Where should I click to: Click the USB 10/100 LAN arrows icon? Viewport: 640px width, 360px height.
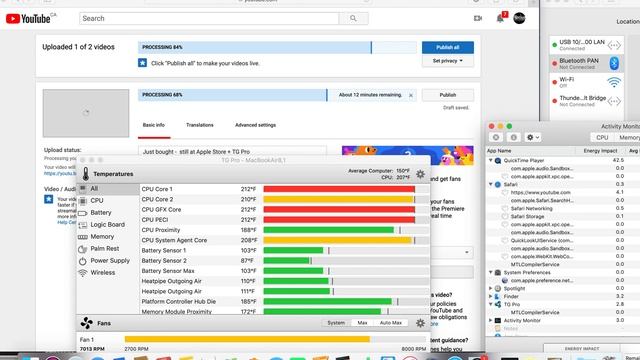(614, 45)
